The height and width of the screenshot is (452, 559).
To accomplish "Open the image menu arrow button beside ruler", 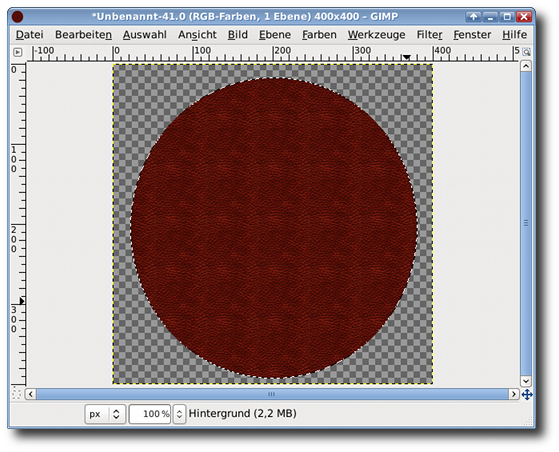I will pos(17,52).
